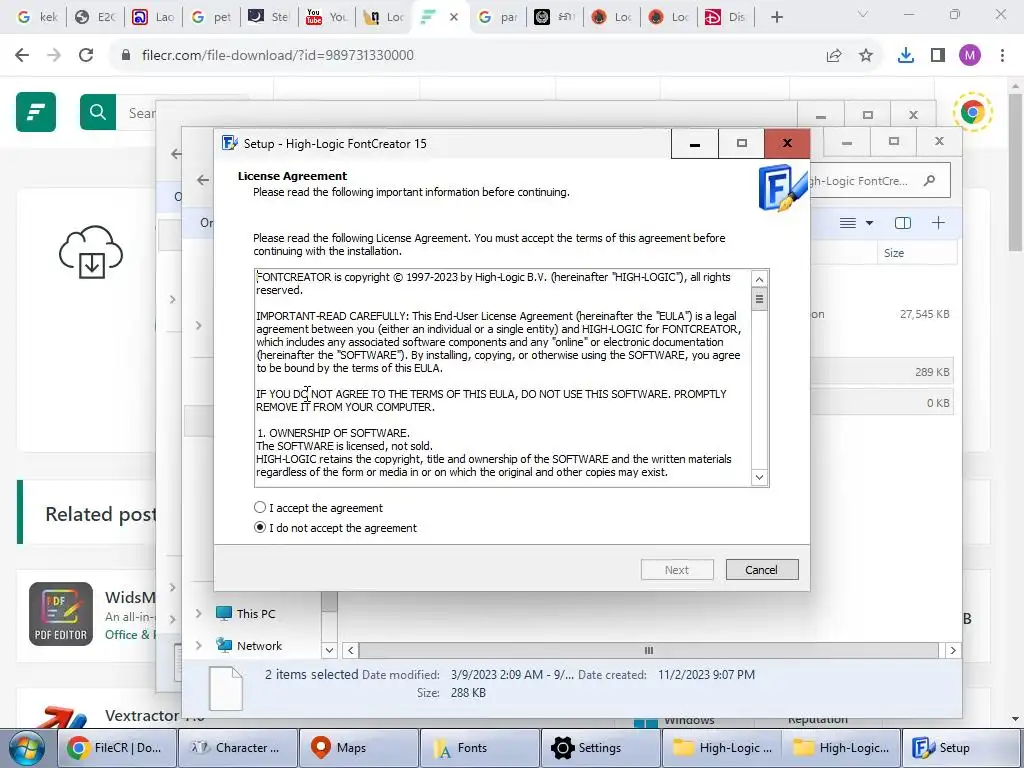Viewport: 1024px width, 768px height.
Task: Click Explorer horizontal scrollbar right arrow
Action: pos(953,650)
